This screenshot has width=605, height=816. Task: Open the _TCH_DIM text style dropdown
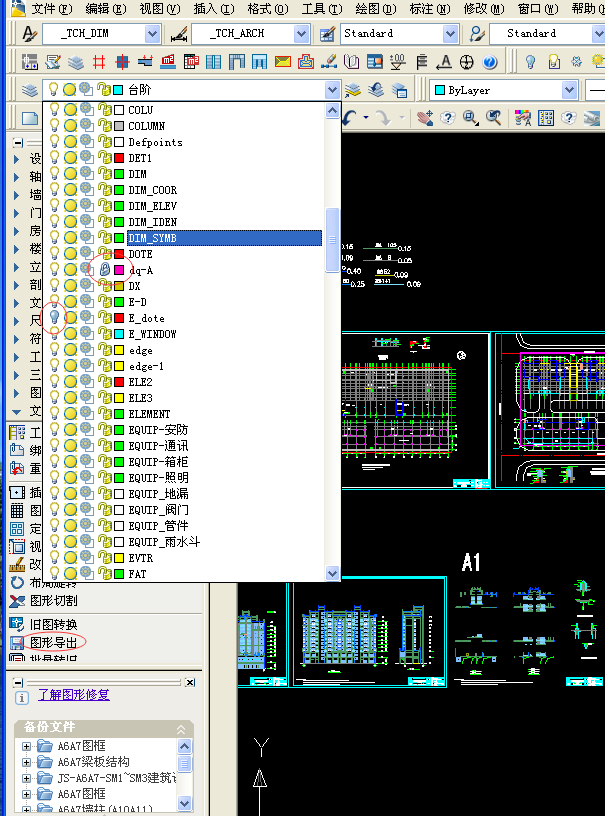pos(152,34)
